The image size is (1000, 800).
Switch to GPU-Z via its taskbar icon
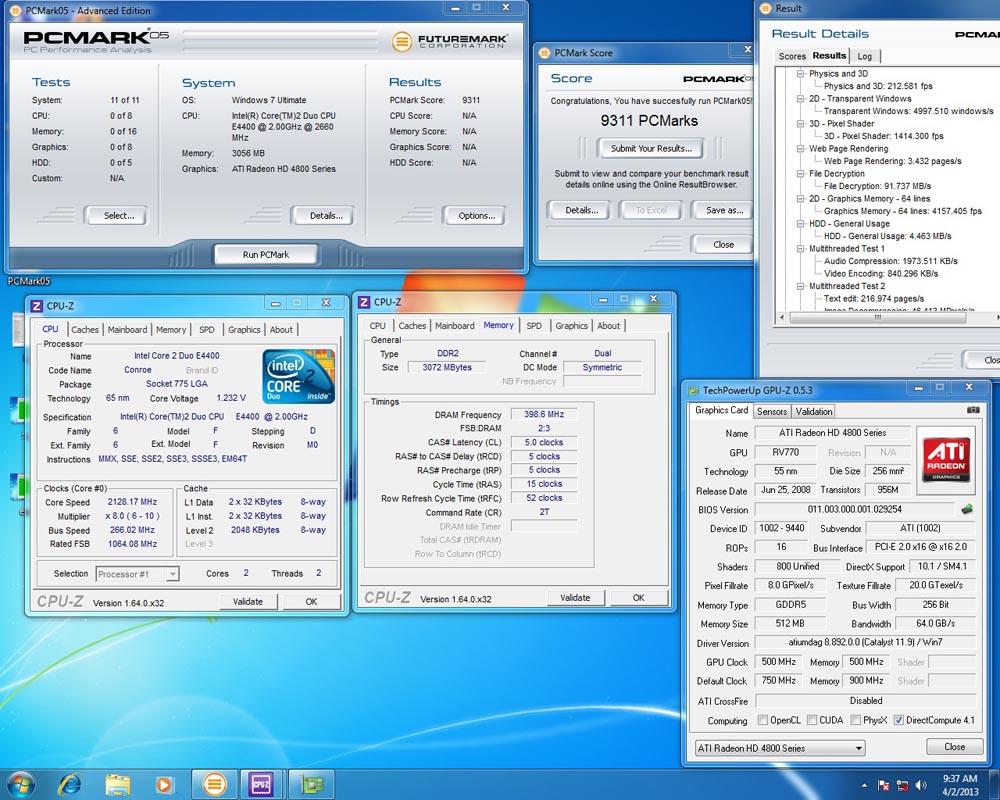coord(311,784)
